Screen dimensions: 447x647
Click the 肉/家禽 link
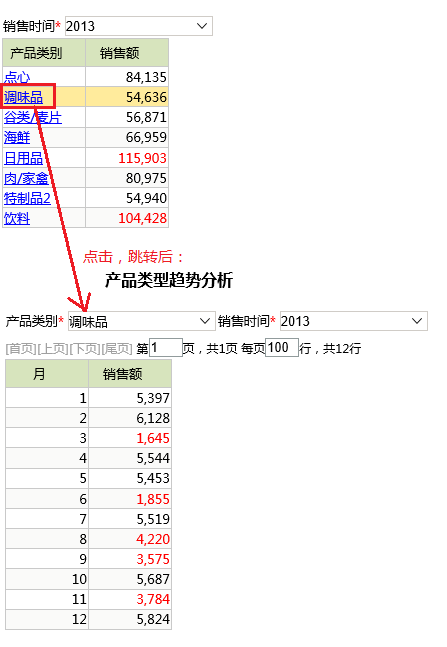pyautogui.click(x=26, y=178)
